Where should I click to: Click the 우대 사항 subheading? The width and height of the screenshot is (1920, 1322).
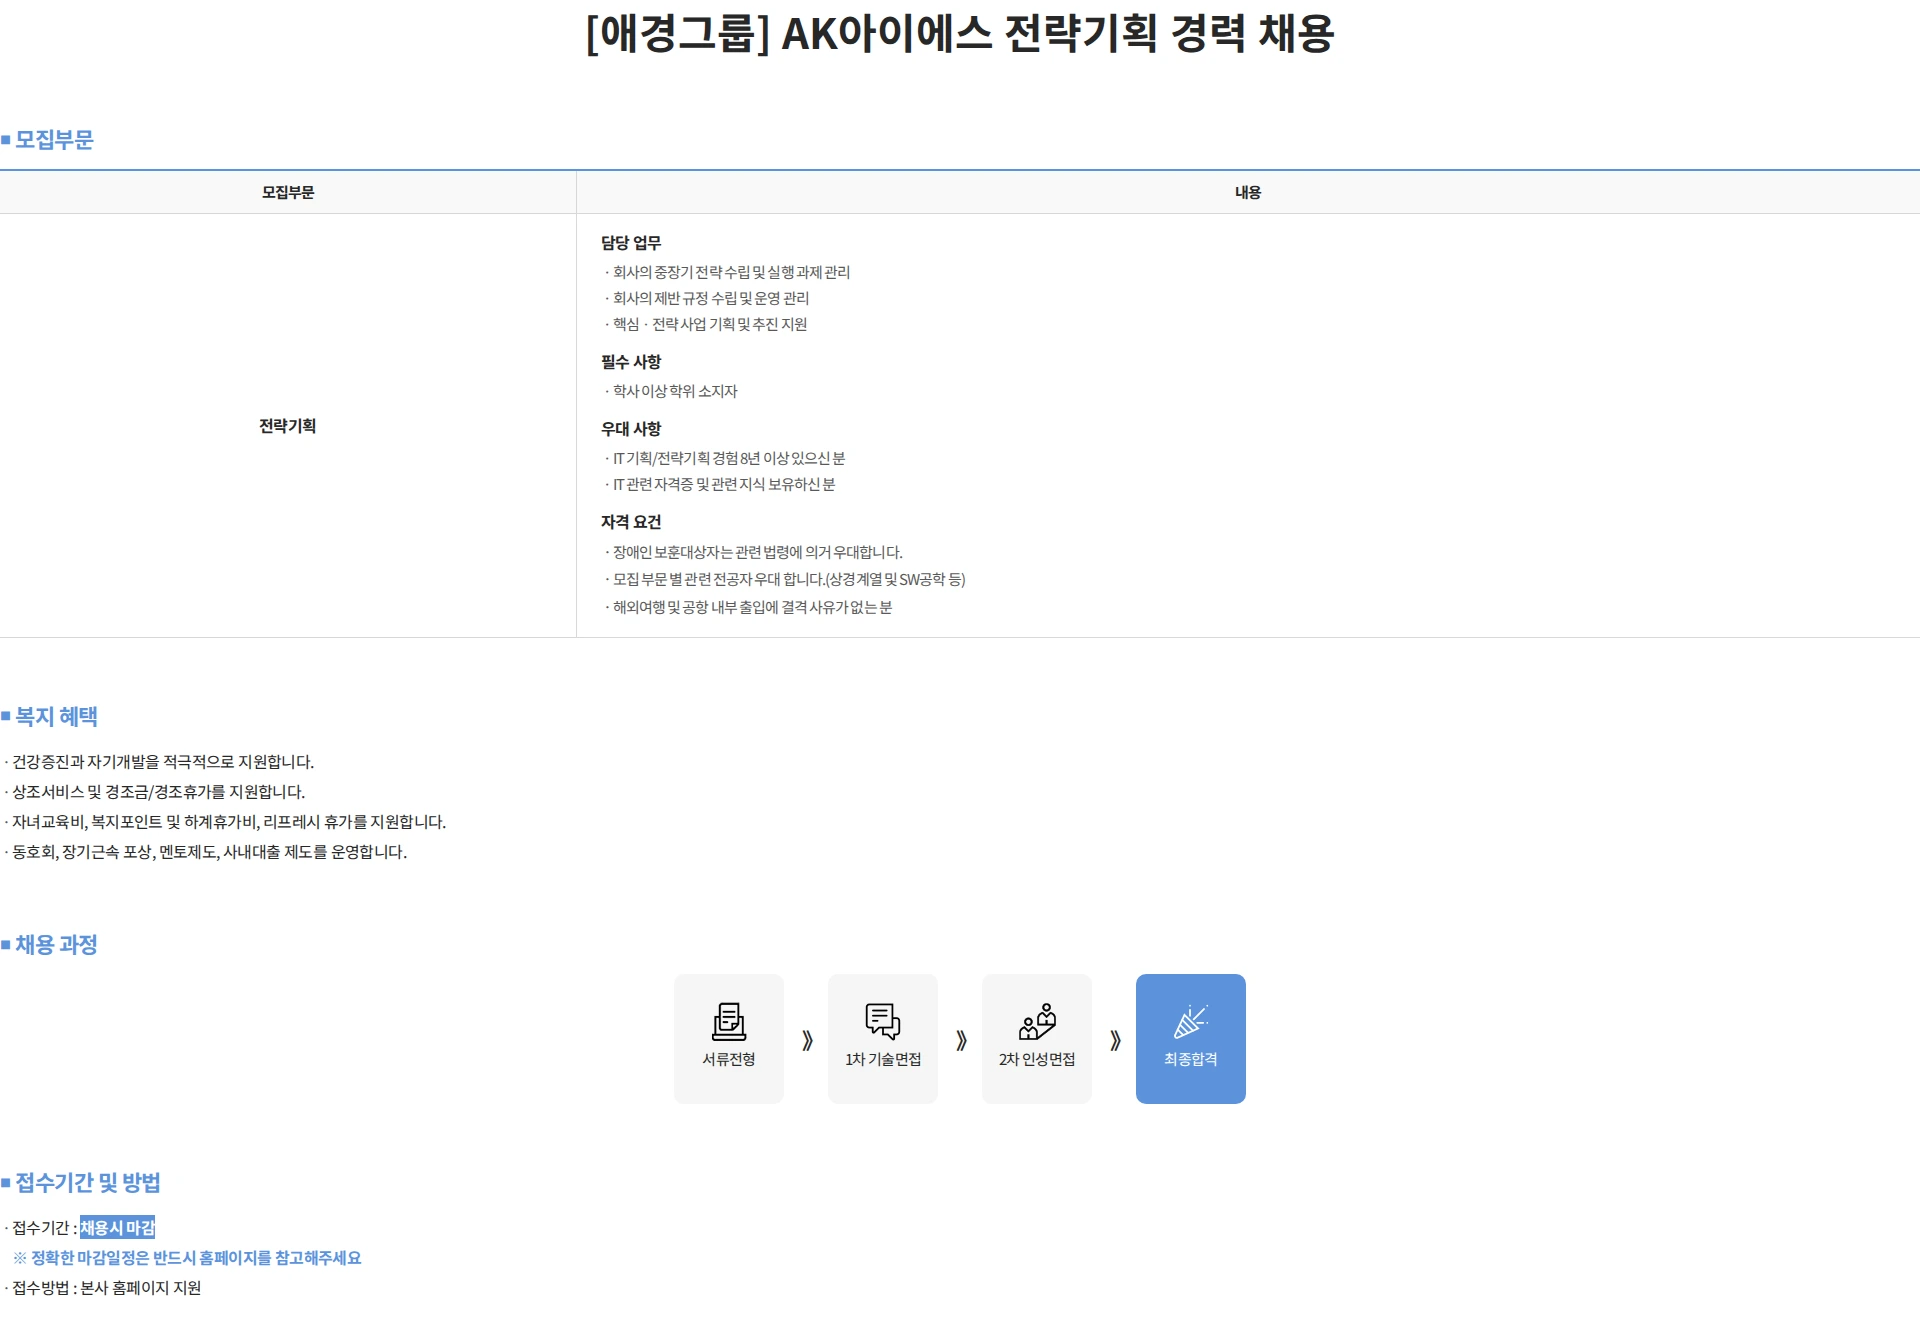[631, 428]
